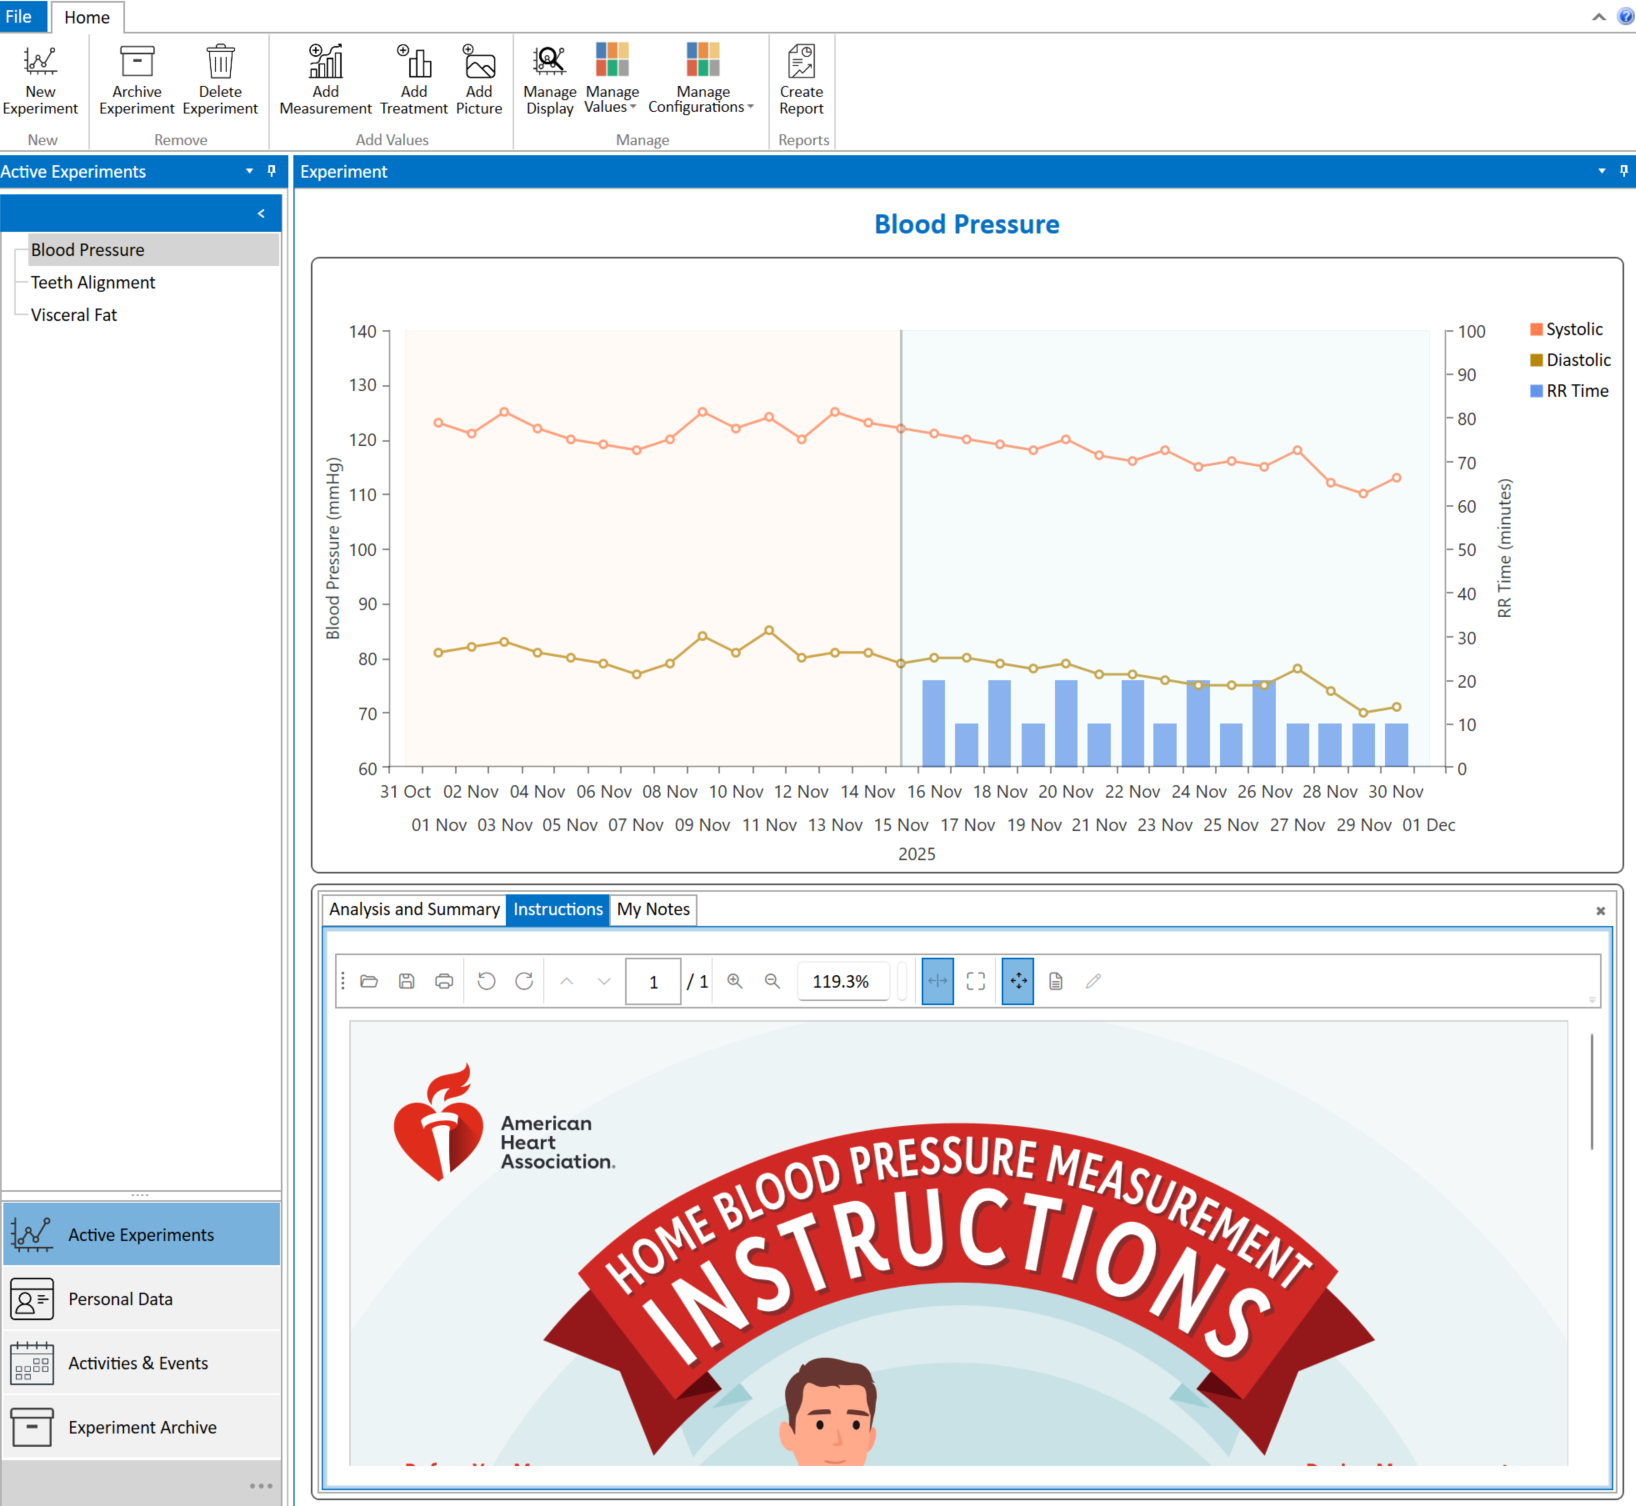1636x1506 pixels.
Task: Switch to the My Notes tab
Action: click(653, 909)
